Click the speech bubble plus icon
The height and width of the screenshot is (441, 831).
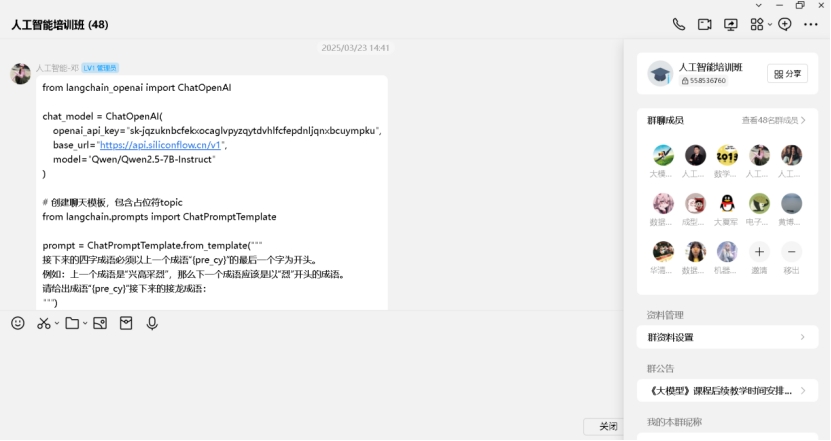point(785,24)
